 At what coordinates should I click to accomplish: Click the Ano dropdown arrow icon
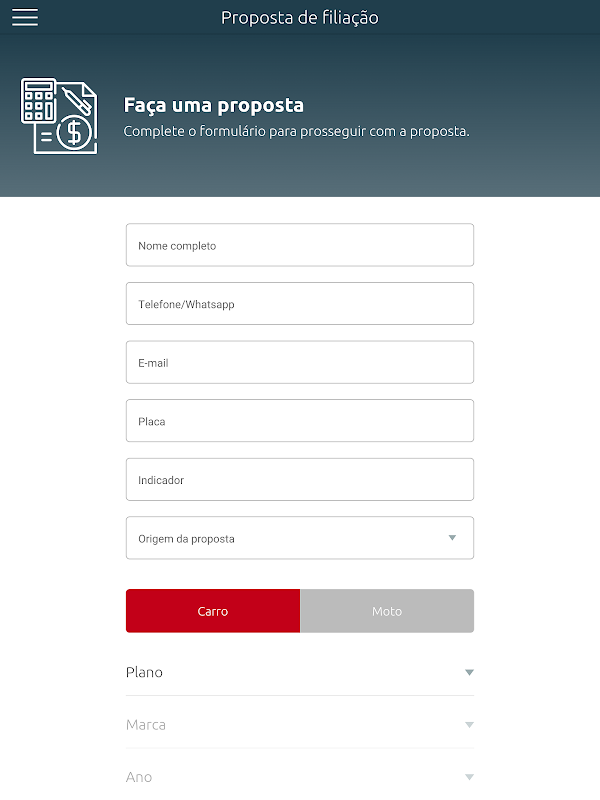pos(469,777)
